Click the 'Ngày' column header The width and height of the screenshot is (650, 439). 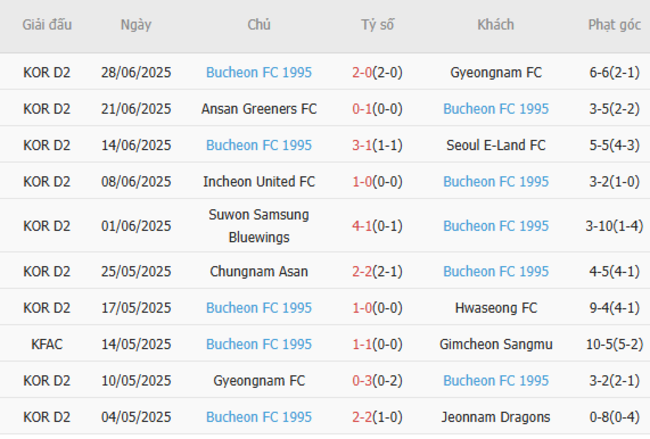136,25
